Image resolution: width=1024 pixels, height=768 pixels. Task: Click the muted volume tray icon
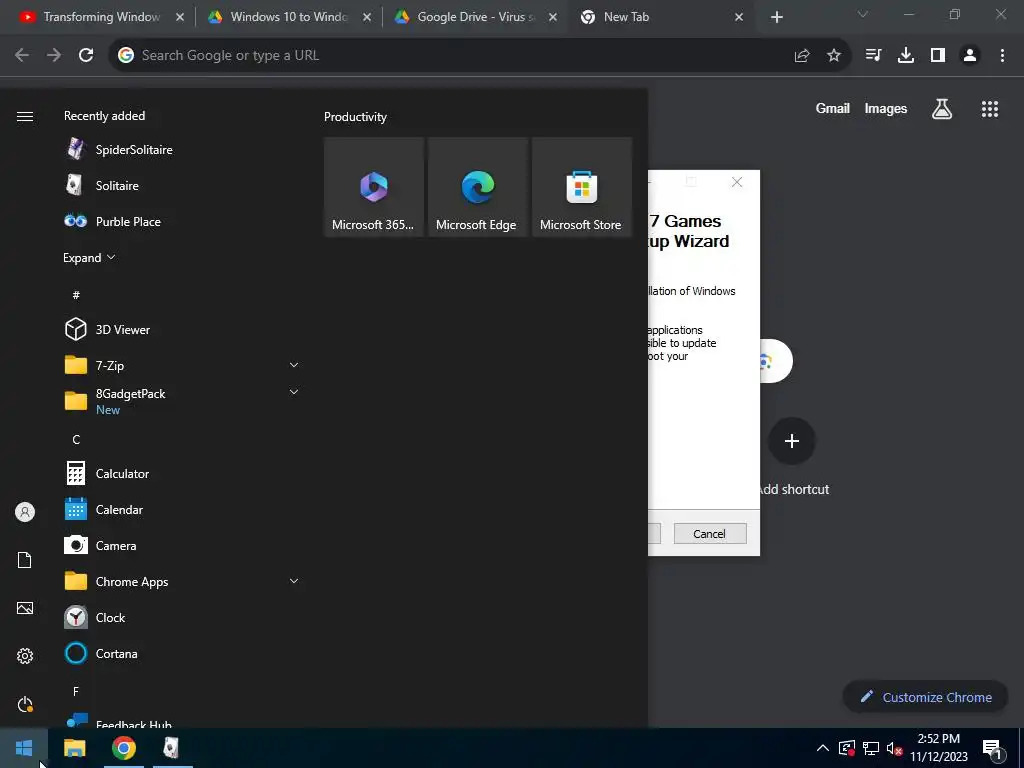pyautogui.click(x=894, y=748)
